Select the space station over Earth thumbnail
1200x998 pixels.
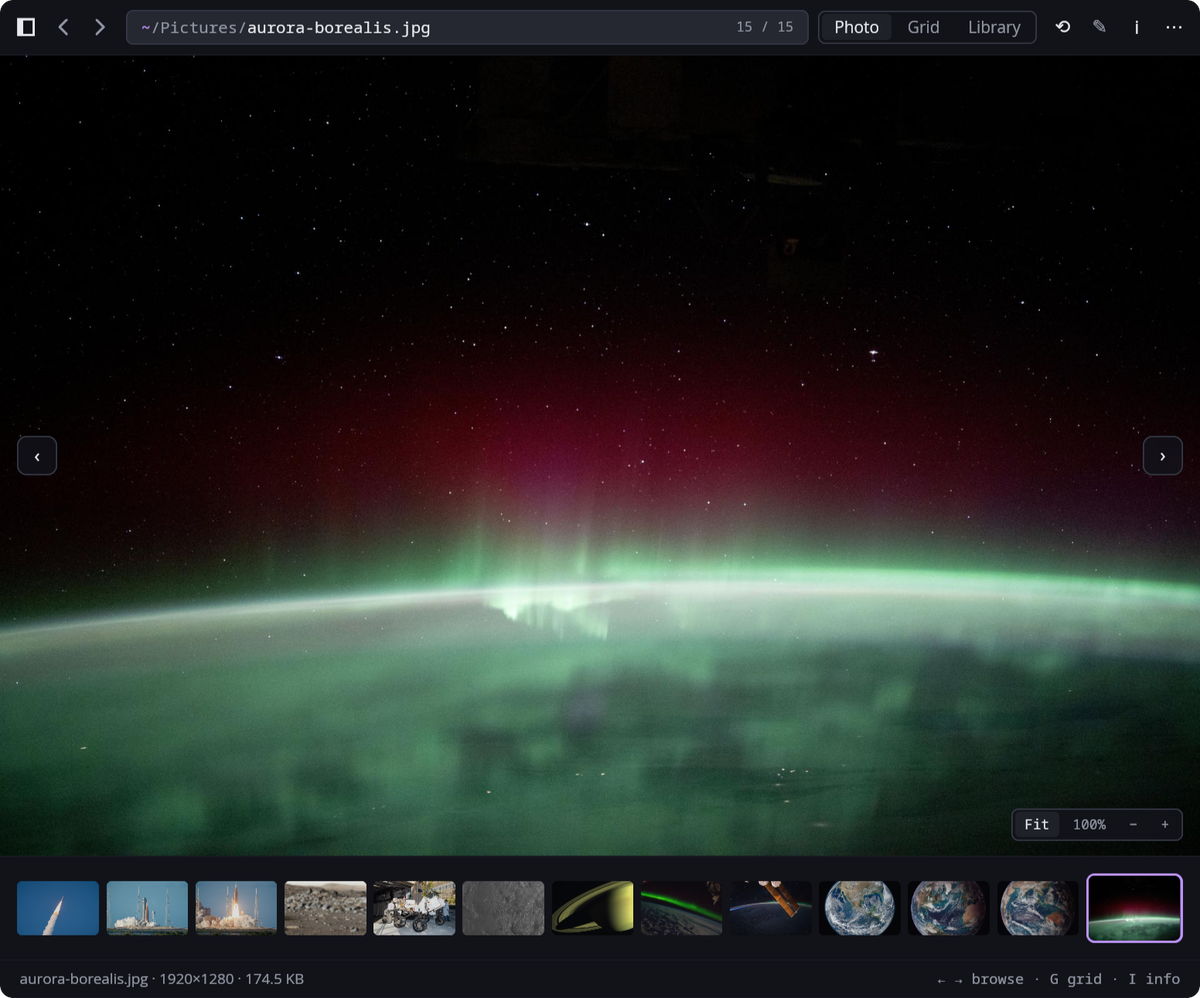coord(770,908)
